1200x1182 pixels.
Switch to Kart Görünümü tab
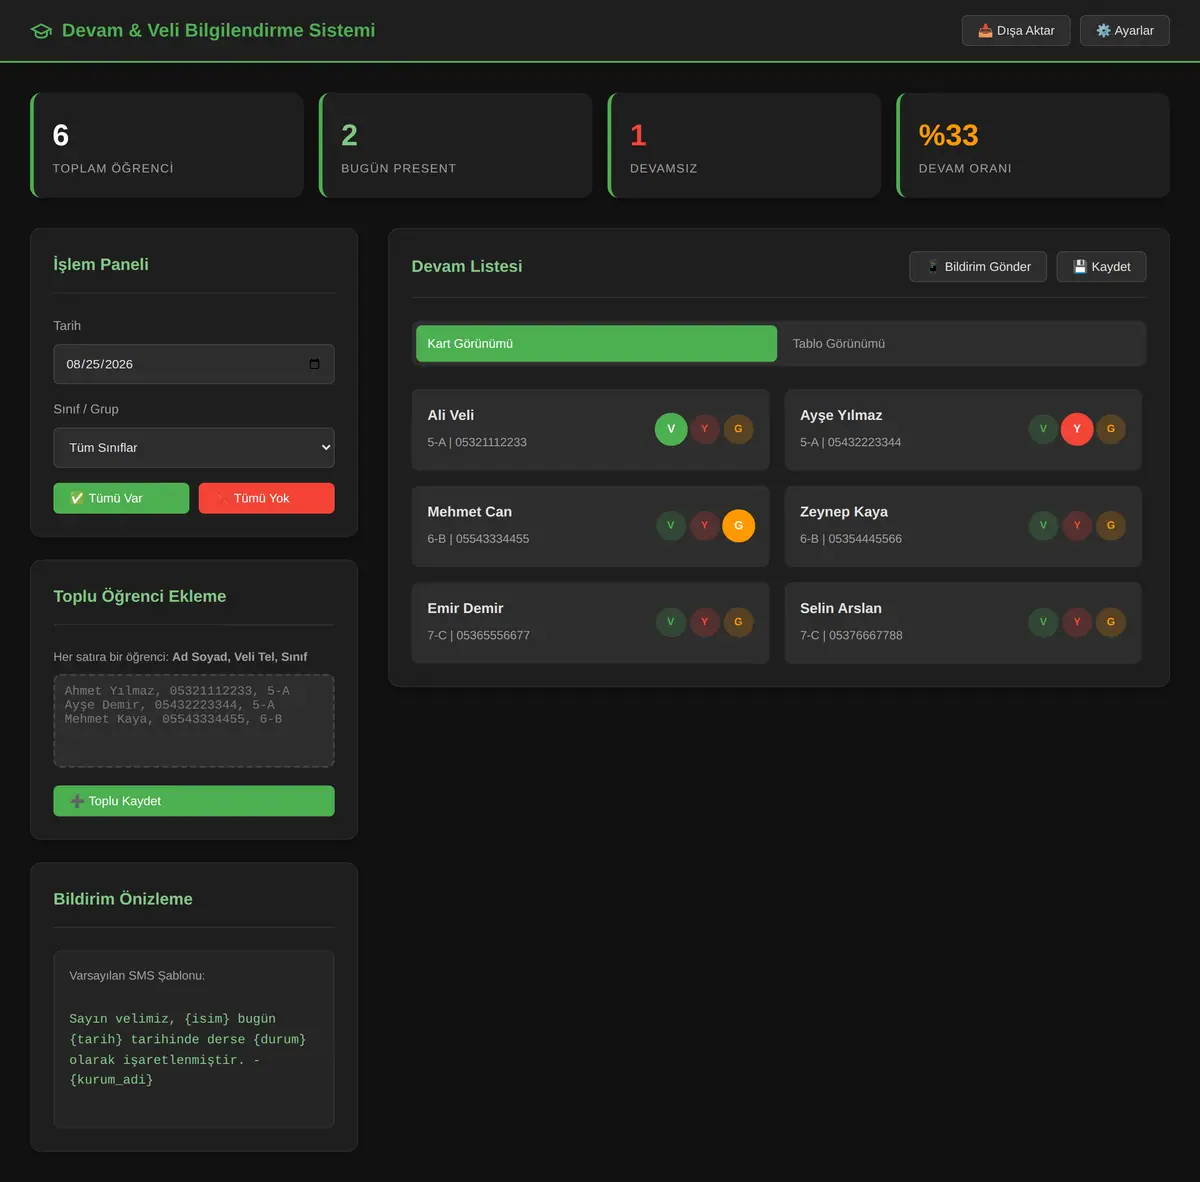pyautogui.click(x=596, y=344)
